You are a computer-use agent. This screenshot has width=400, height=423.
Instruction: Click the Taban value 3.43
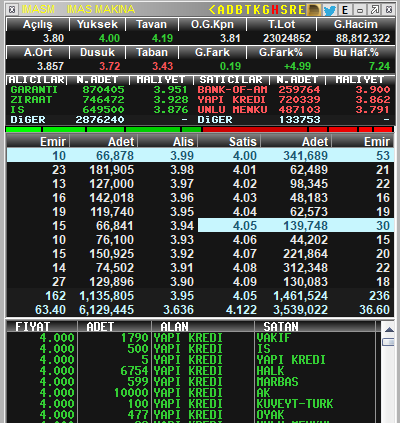[x=162, y=66]
